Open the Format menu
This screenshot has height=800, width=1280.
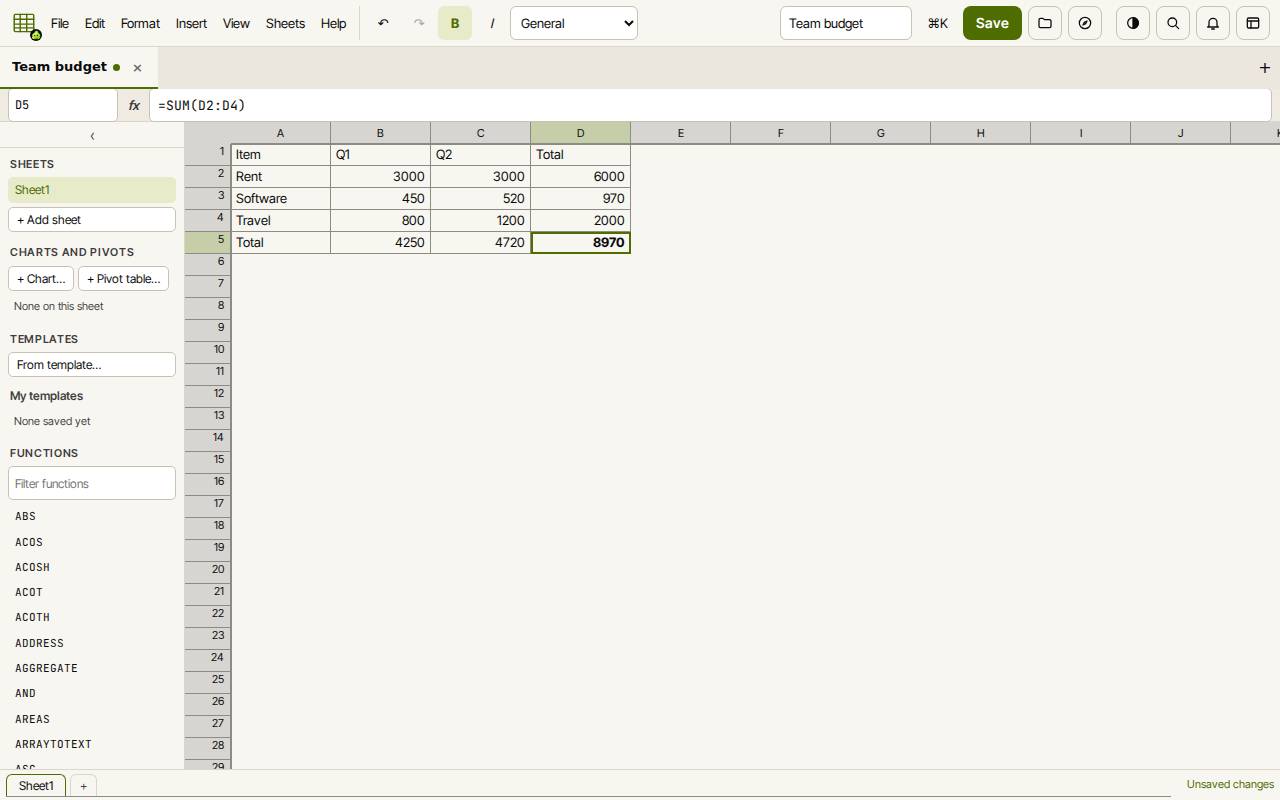(x=140, y=23)
